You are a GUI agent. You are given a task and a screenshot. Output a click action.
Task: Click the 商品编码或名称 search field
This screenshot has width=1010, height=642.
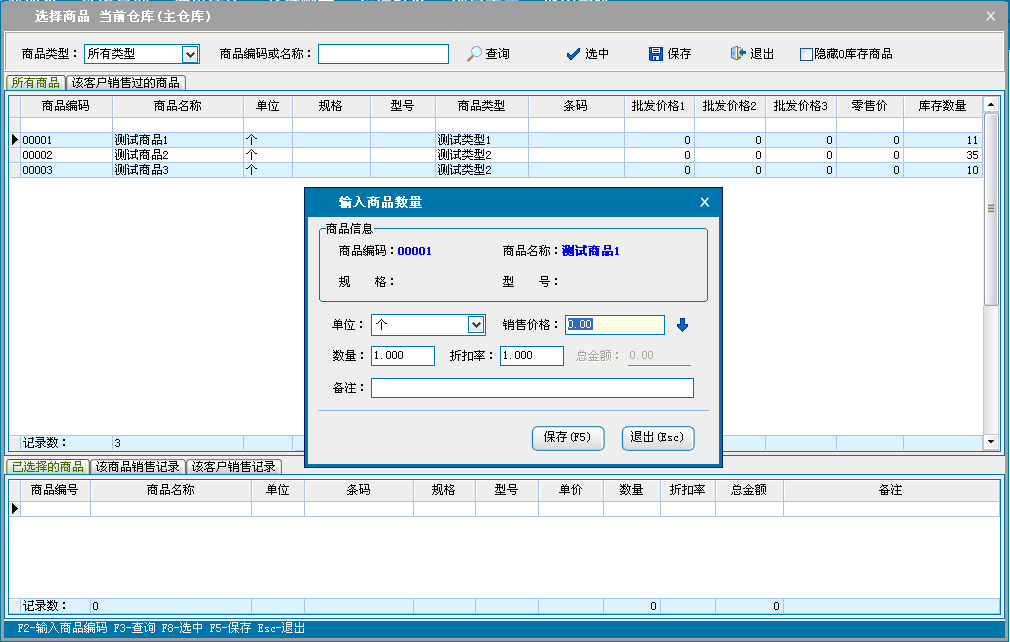tap(383, 54)
